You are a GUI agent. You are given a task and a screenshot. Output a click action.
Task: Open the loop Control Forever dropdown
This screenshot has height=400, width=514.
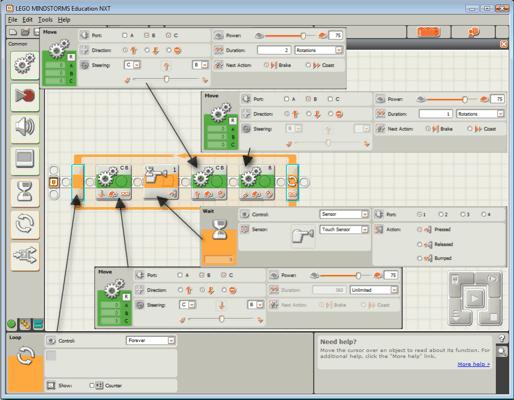150,340
